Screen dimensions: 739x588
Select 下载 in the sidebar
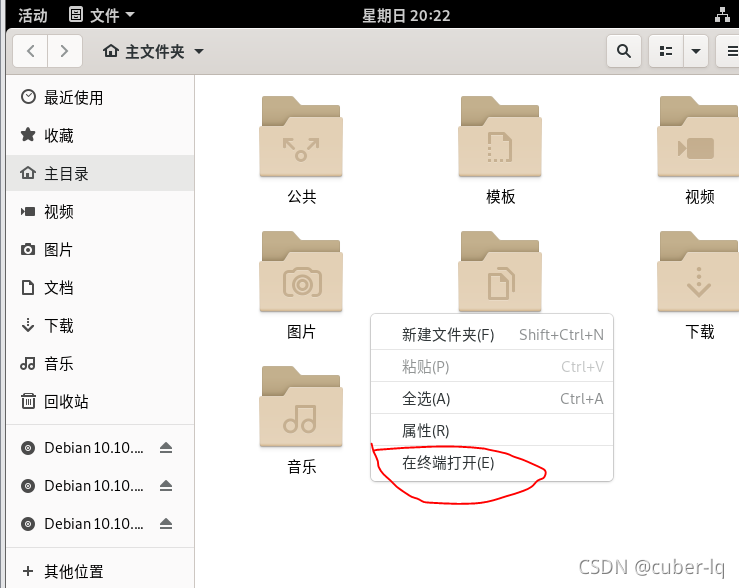pos(100,326)
